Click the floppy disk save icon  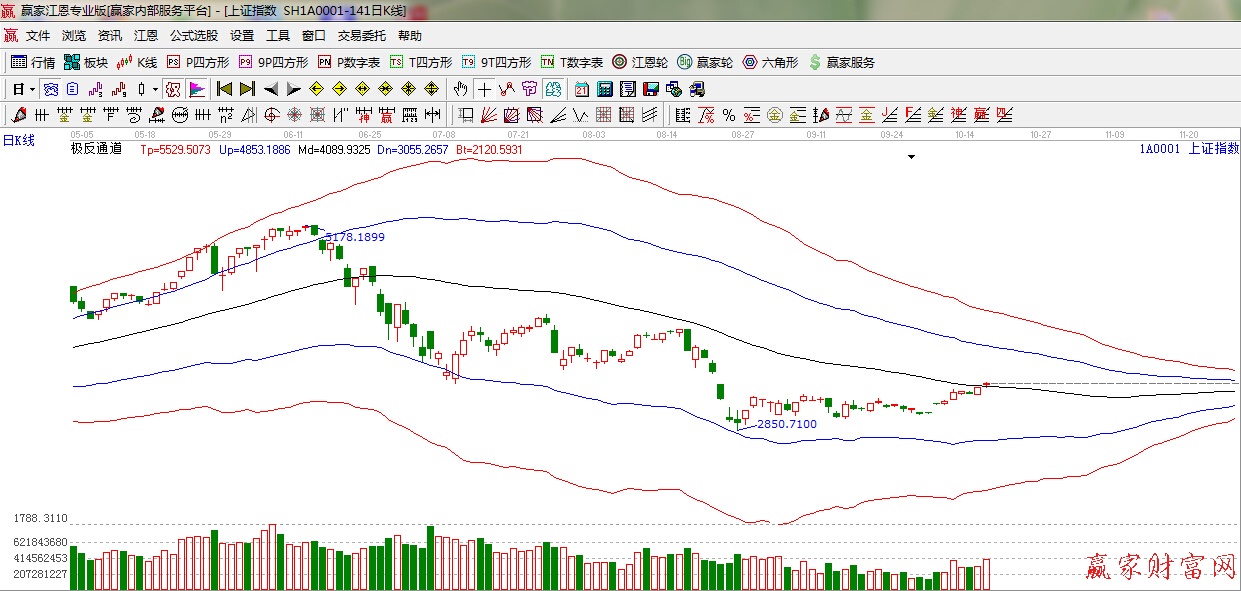point(651,89)
